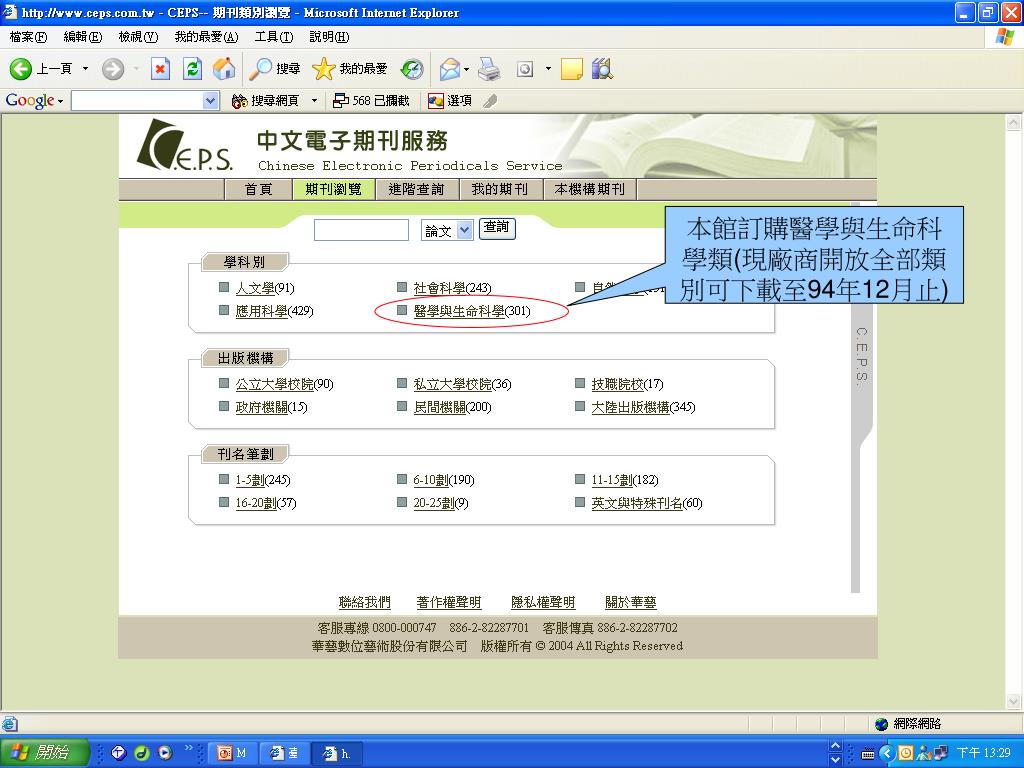The image size is (1024, 768).
Task: Click the CEPS keyword search input field
Action: pos(361,230)
